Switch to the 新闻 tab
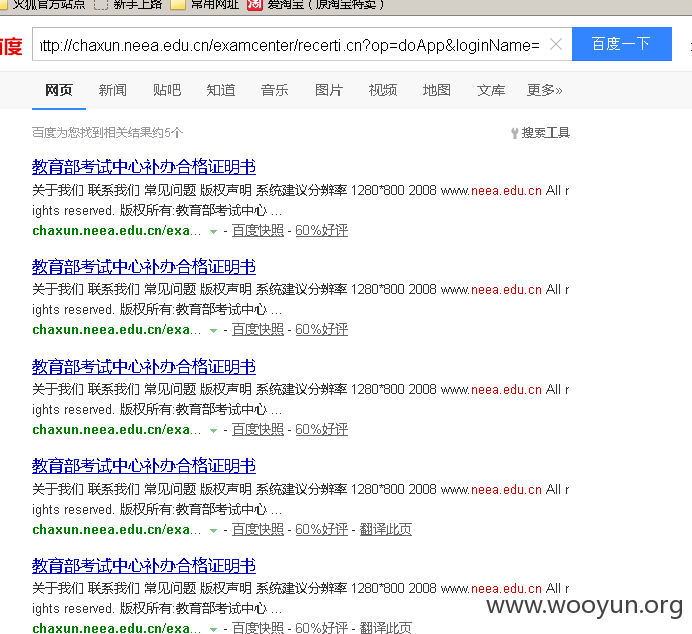 [x=113, y=90]
